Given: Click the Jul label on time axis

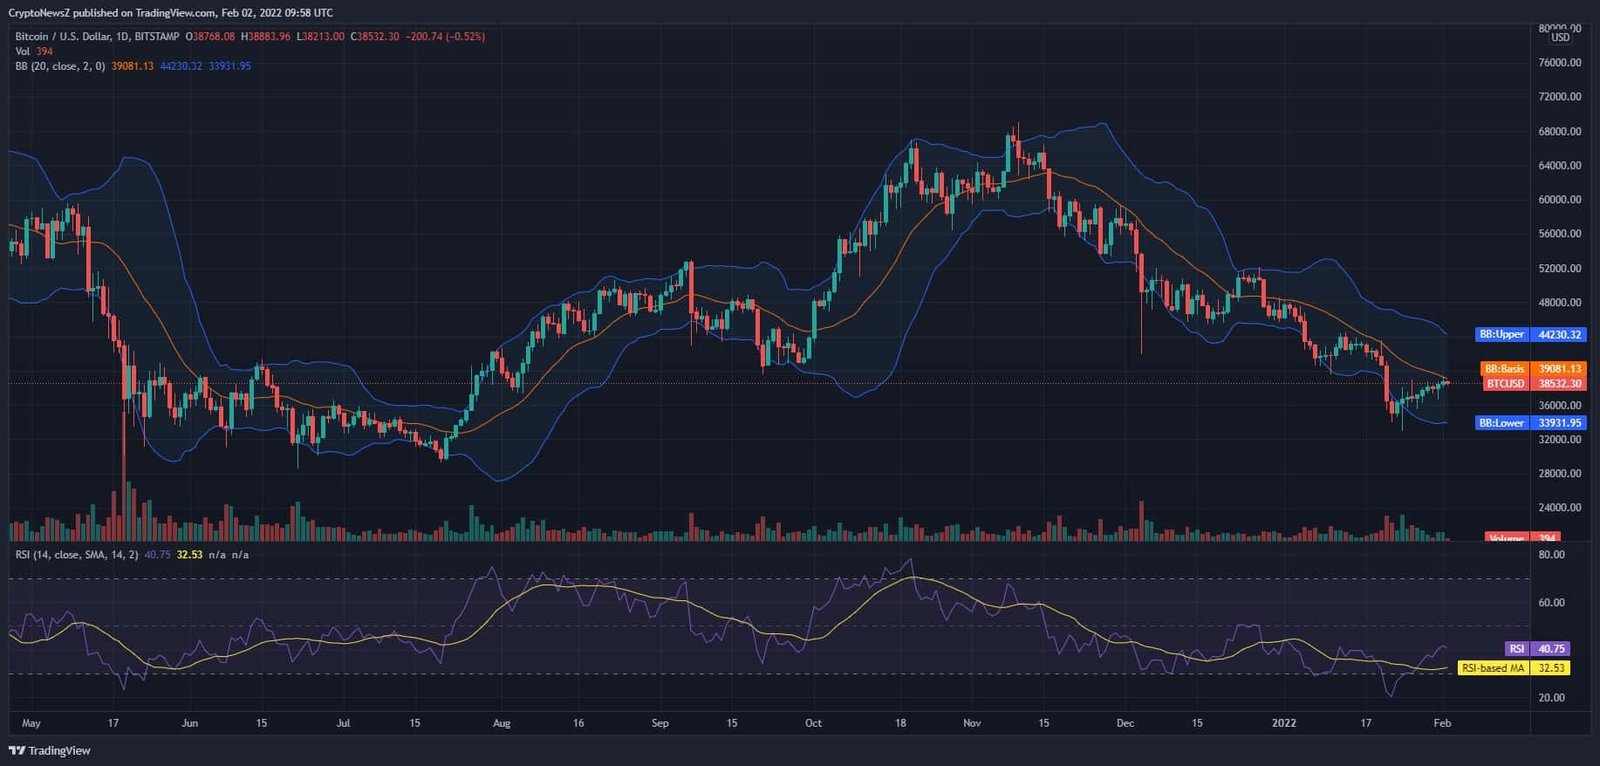Looking at the screenshot, I should click(x=343, y=723).
